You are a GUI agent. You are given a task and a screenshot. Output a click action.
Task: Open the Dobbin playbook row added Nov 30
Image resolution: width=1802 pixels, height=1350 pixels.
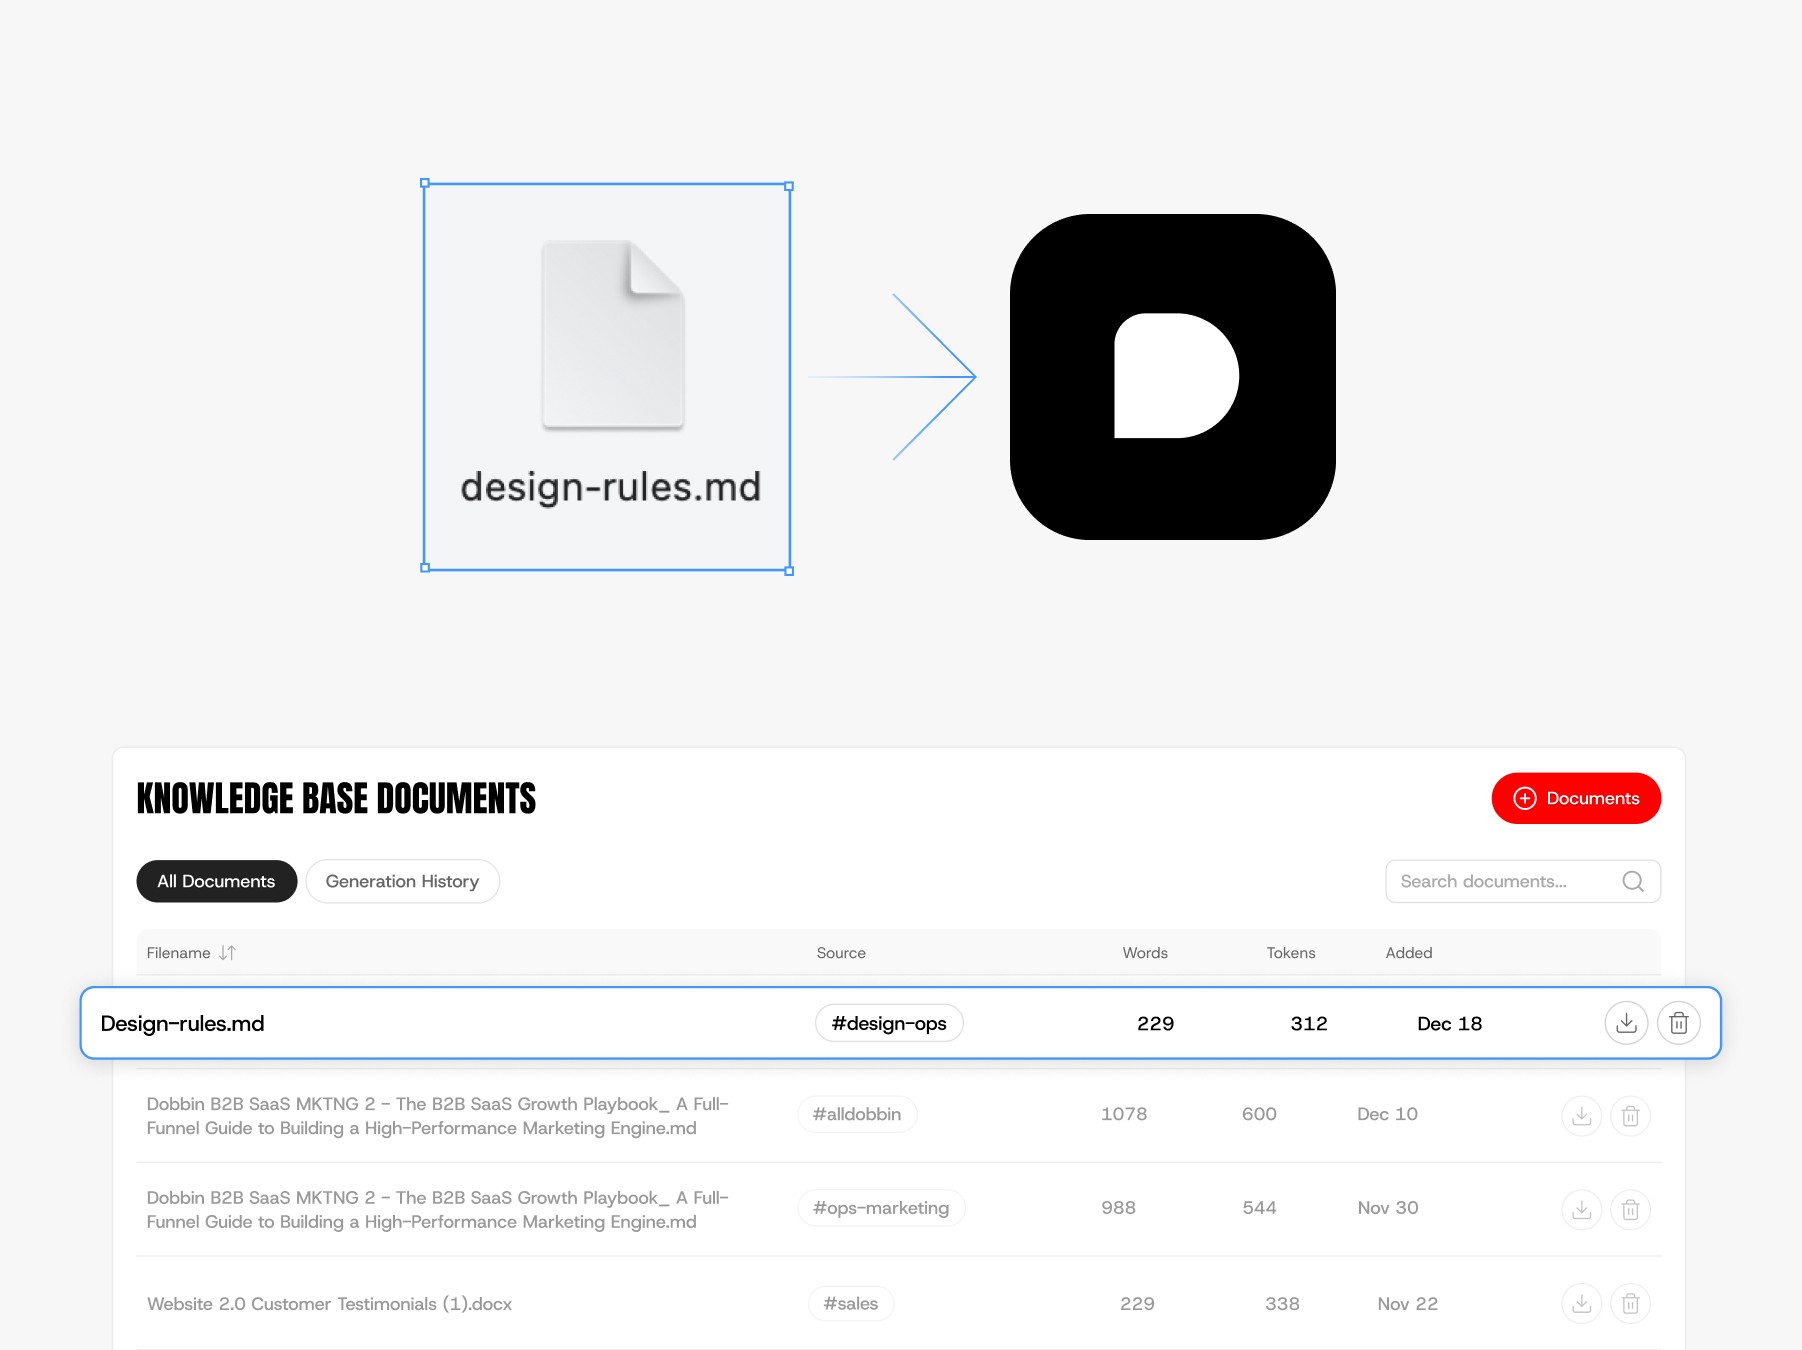[899, 1209]
